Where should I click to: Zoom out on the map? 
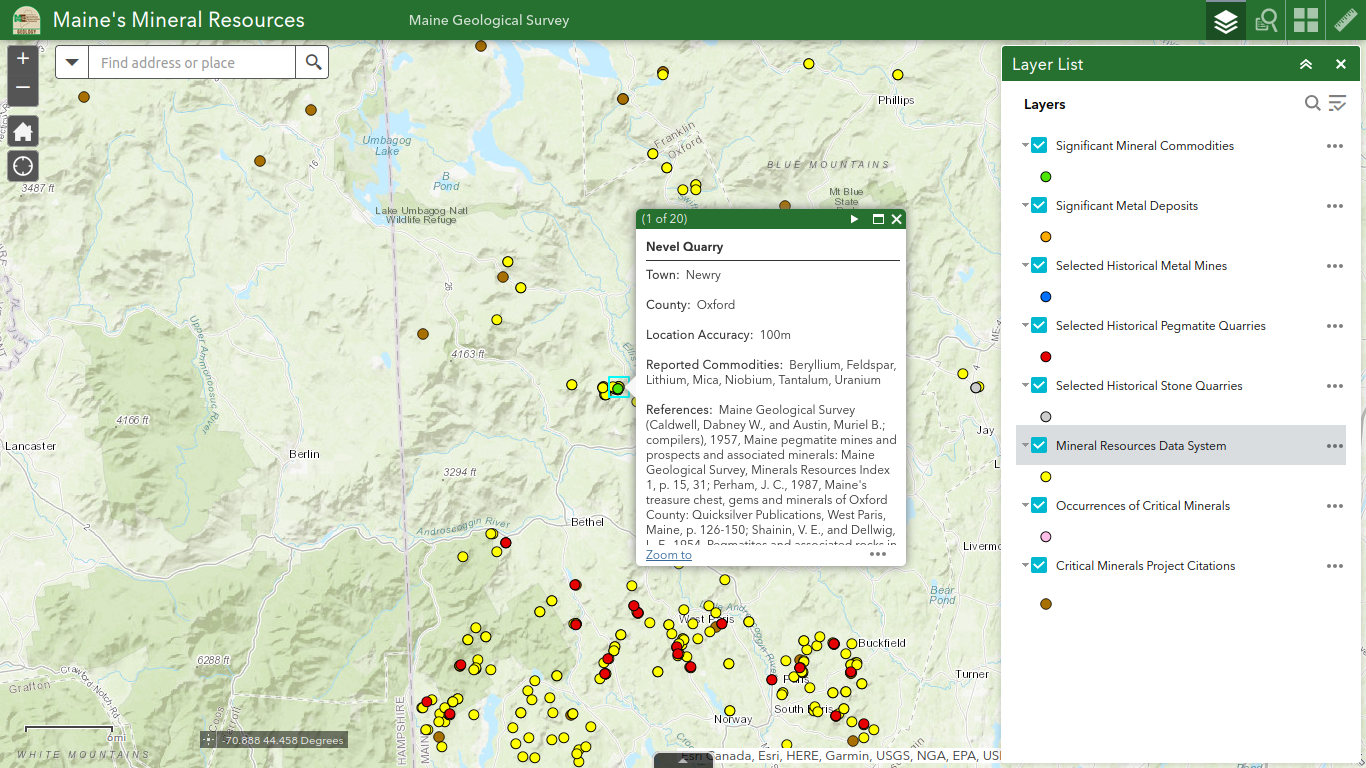pyautogui.click(x=23, y=90)
